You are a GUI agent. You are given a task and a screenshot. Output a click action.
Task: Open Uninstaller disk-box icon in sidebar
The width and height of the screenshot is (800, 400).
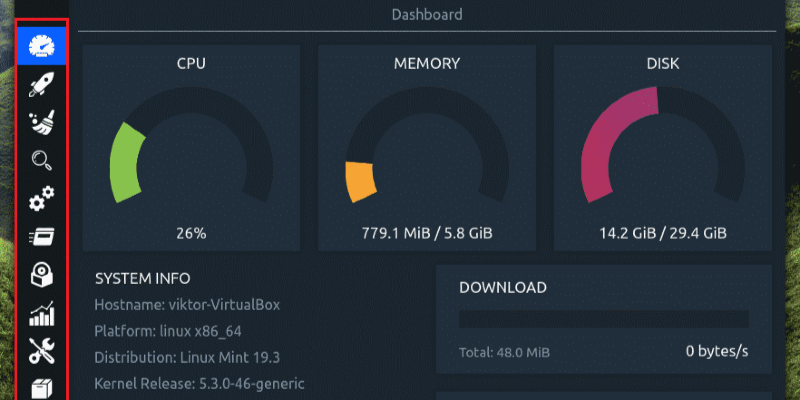tap(42, 275)
